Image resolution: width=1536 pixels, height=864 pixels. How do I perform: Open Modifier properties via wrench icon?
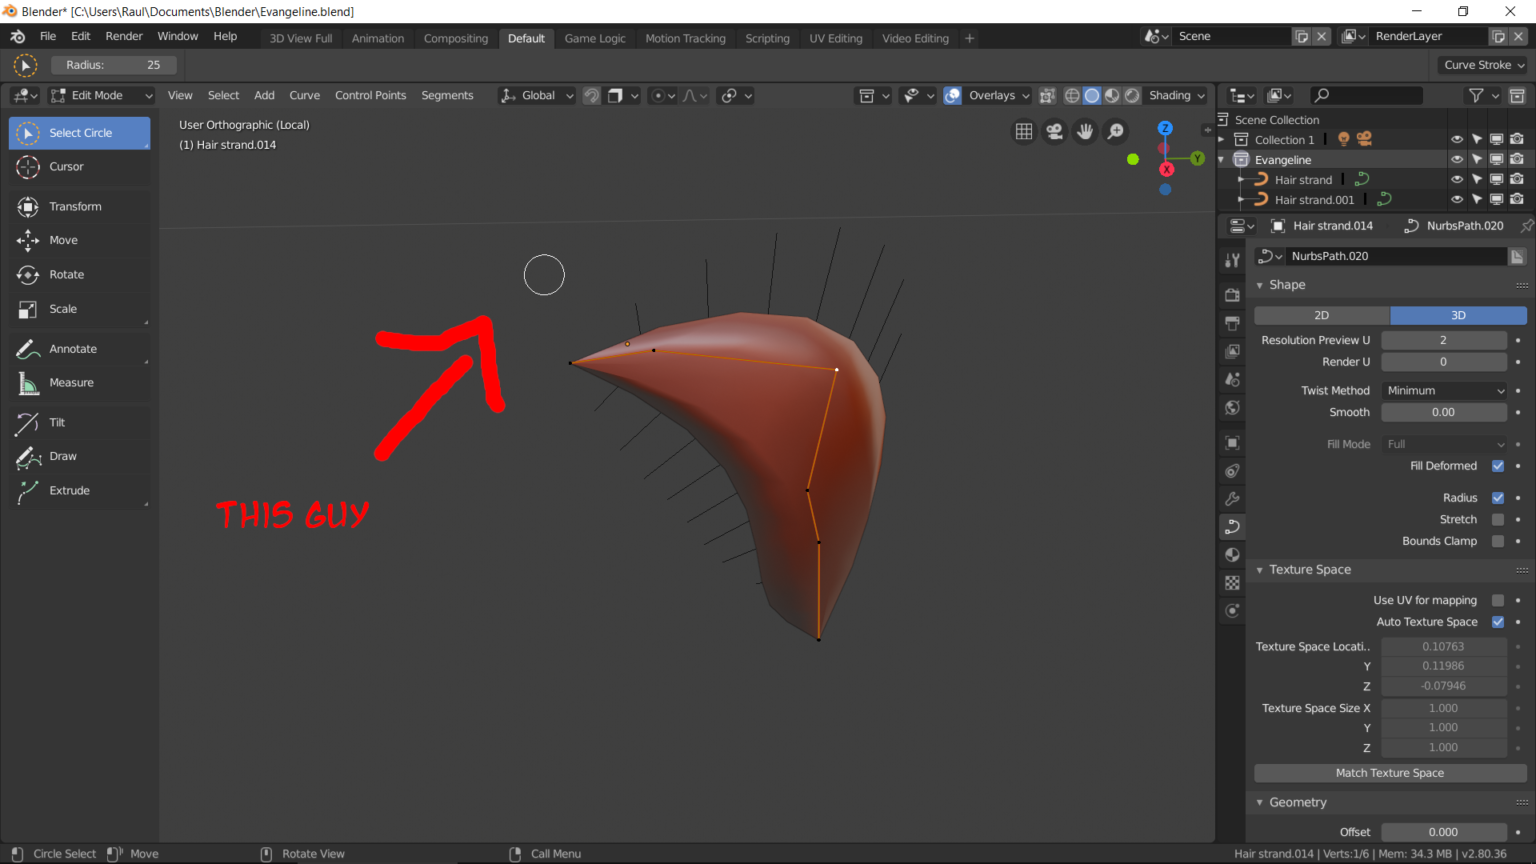[x=1231, y=498]
